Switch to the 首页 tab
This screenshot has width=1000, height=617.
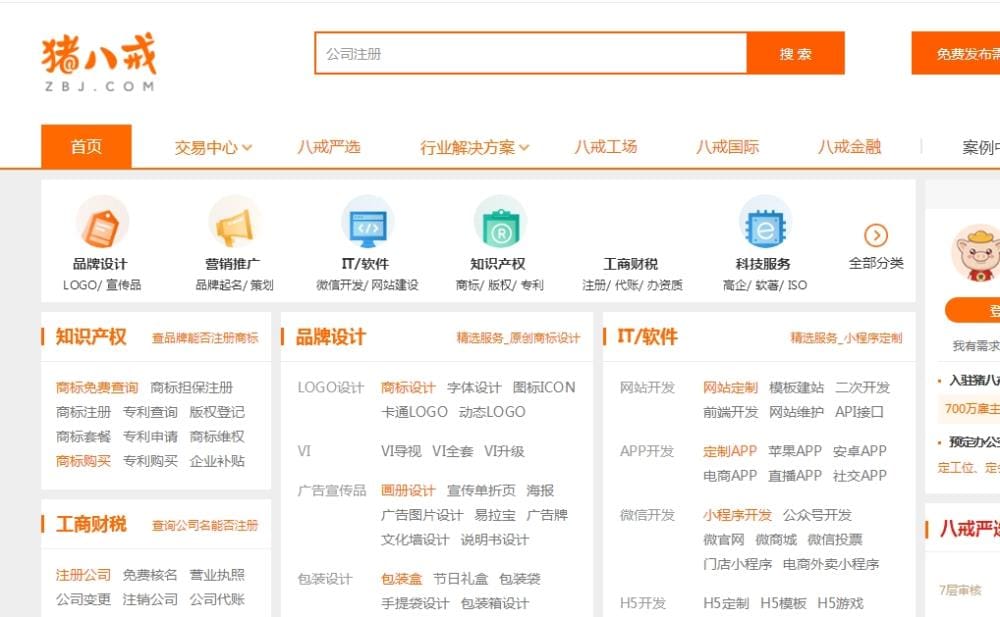(85, 145)
